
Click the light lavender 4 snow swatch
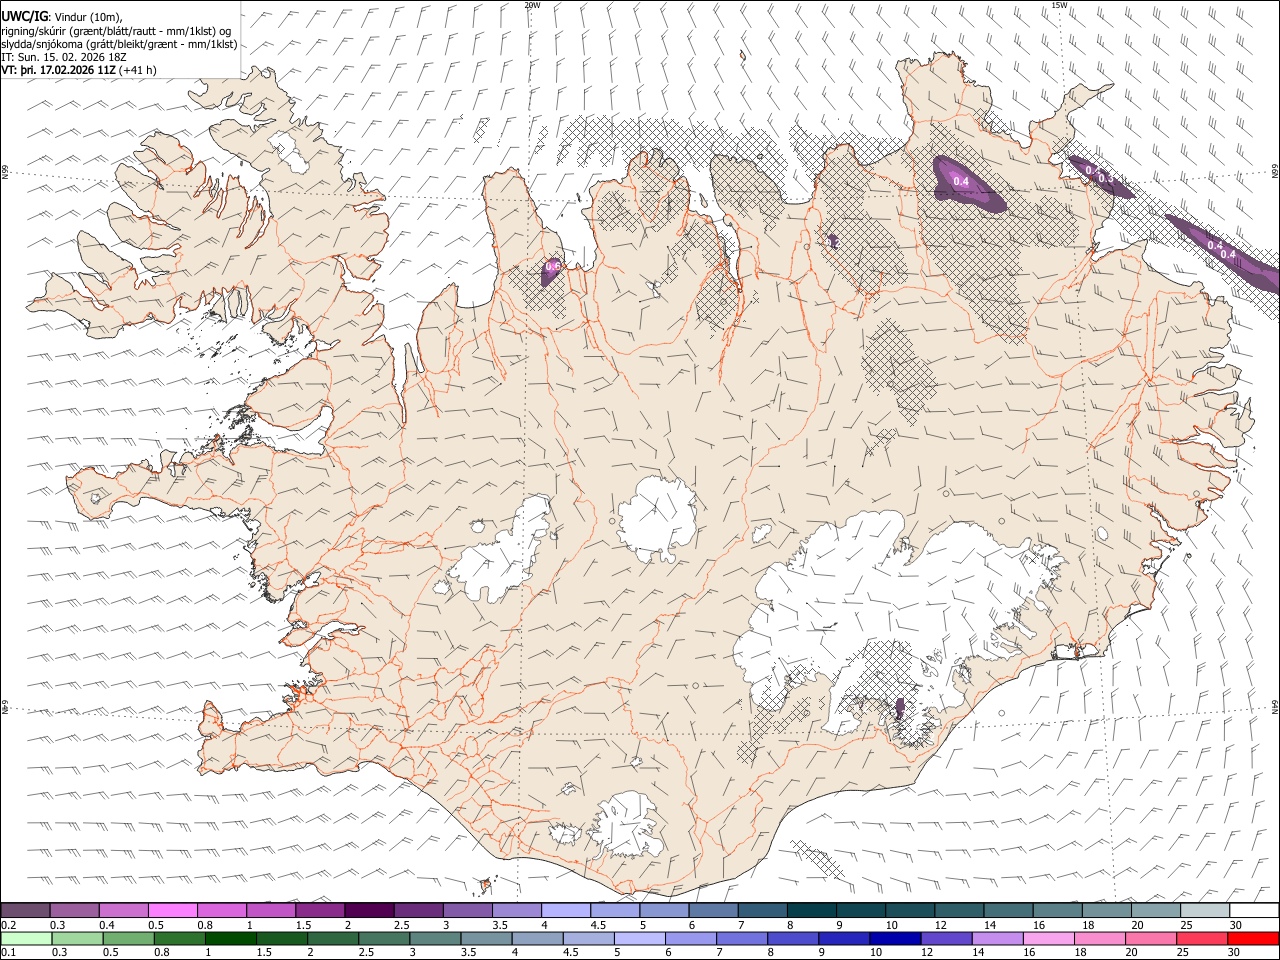click(x=565, y=910)
